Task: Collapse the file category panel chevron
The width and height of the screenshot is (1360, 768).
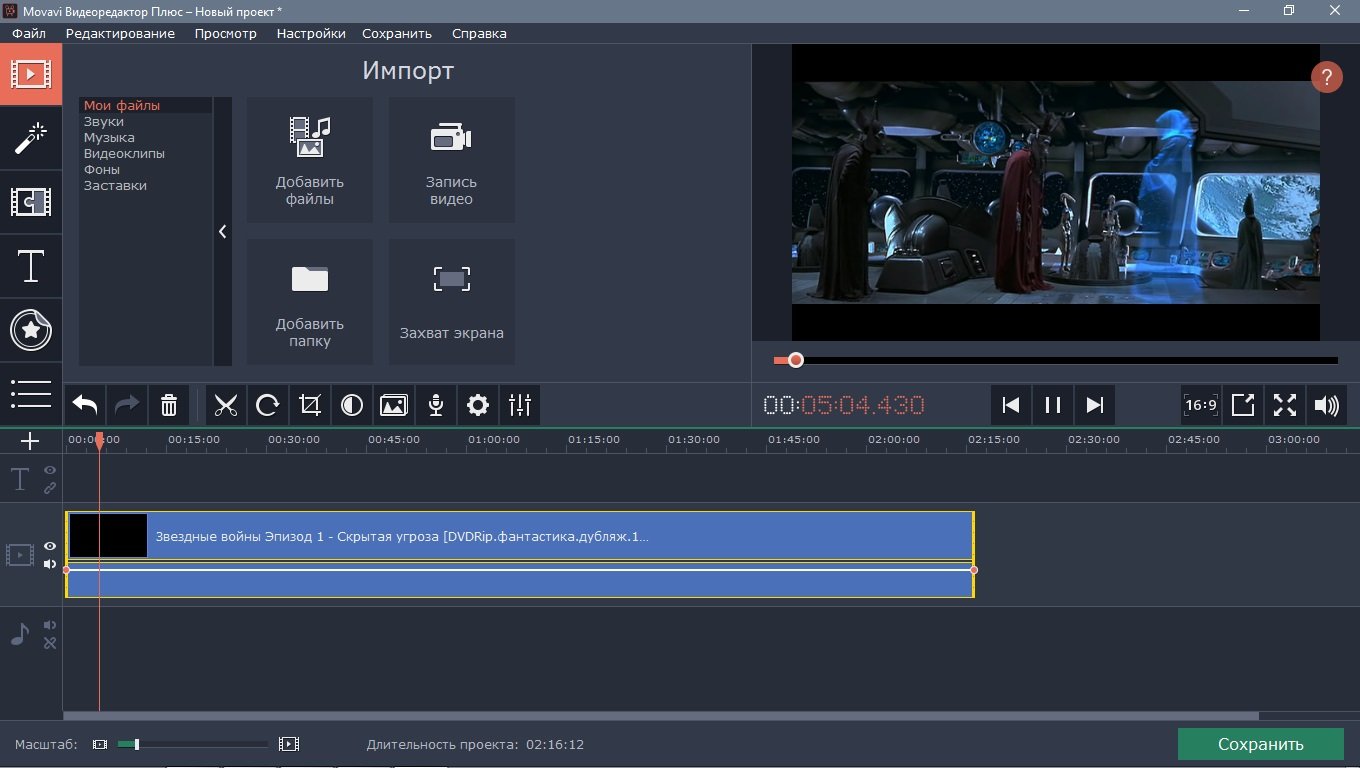Action: pyautogui.click(x=222, y=231)
